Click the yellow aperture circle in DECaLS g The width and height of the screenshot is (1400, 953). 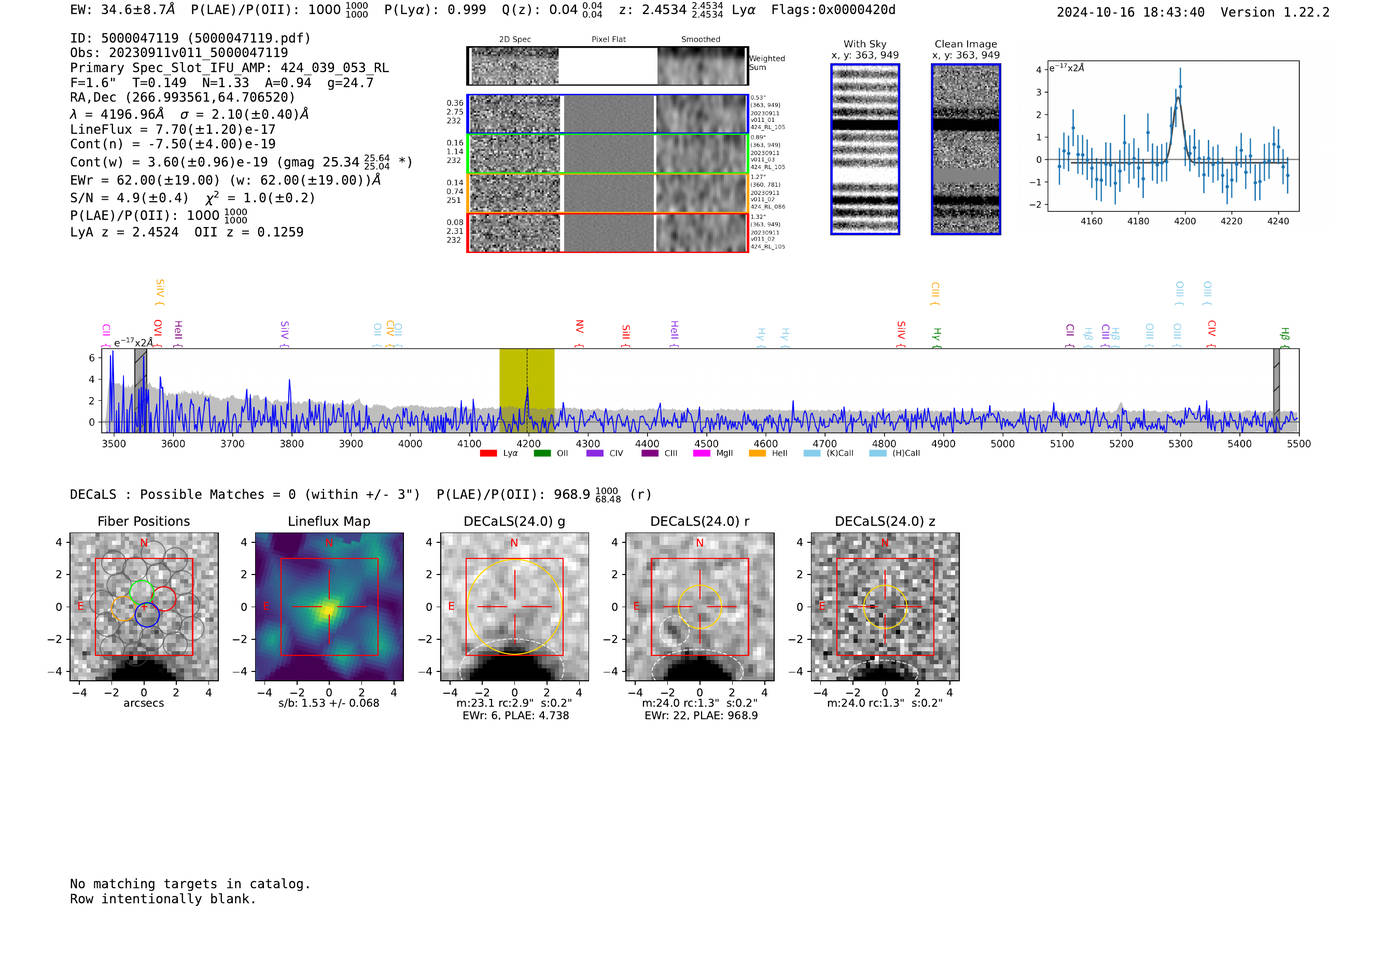click(514, 607)
